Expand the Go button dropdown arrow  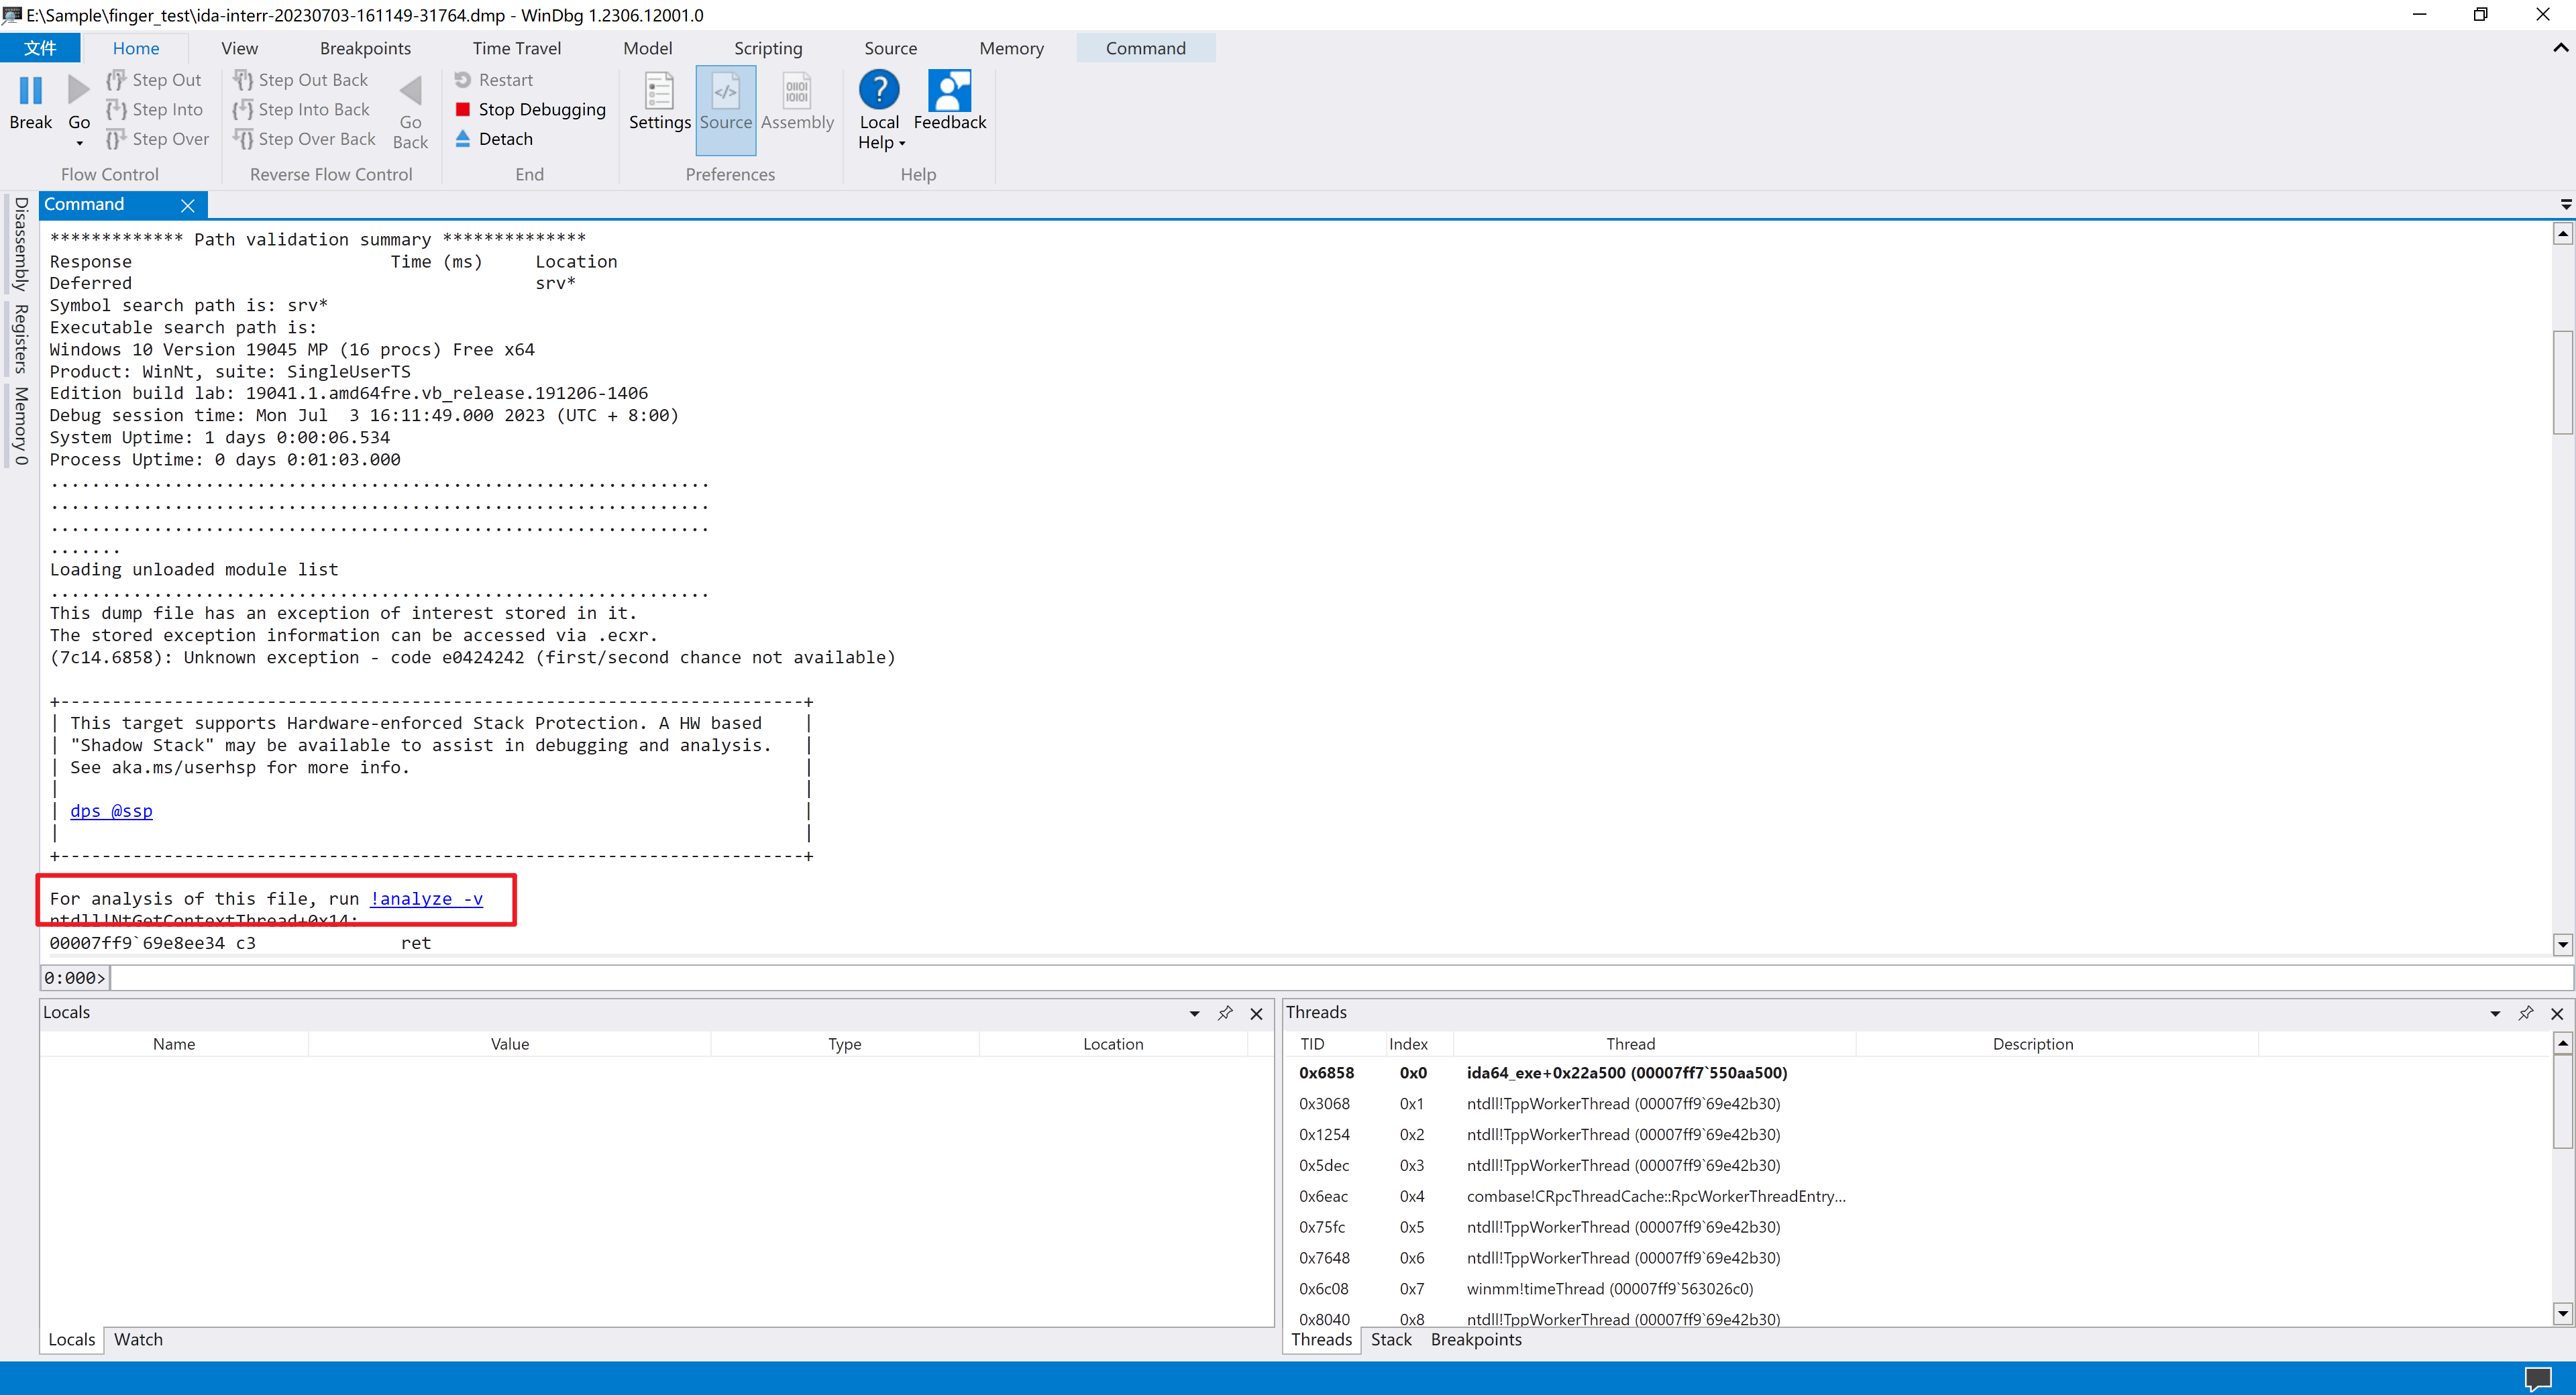(x=79, y=143)
